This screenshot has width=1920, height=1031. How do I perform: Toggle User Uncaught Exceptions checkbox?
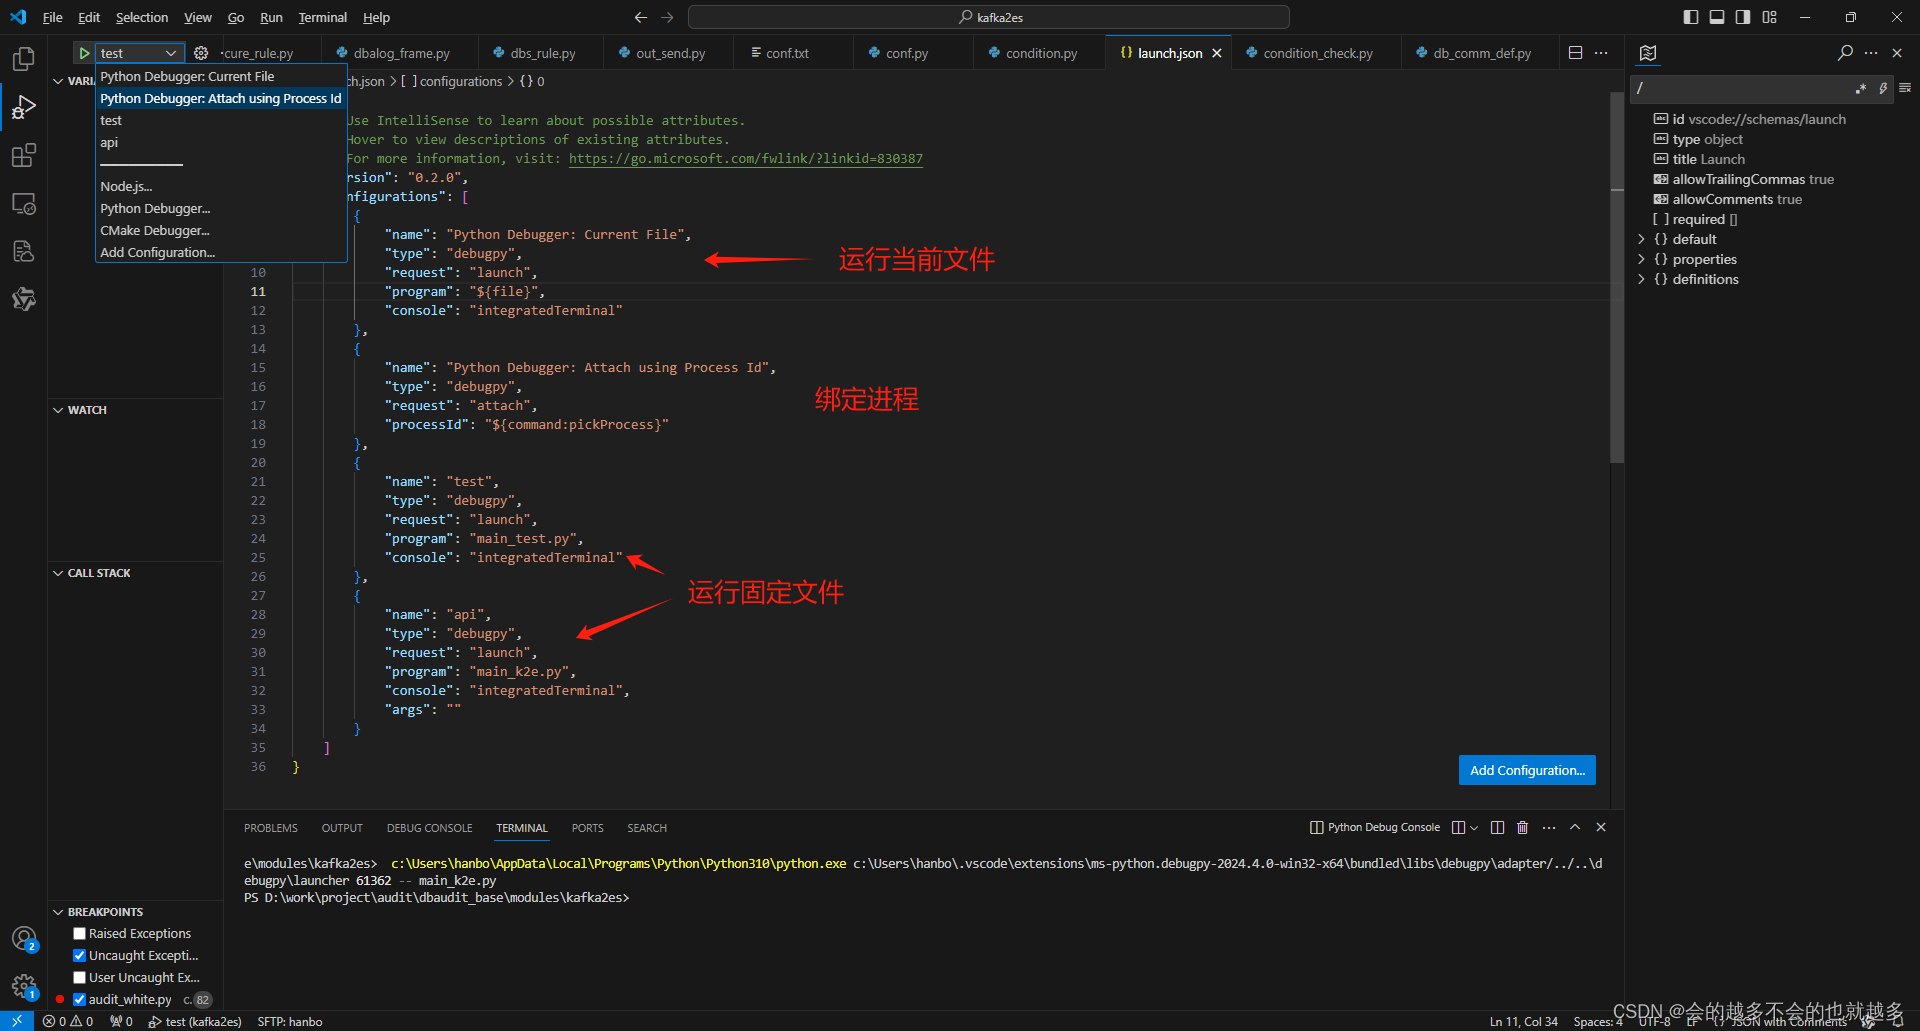79,977
